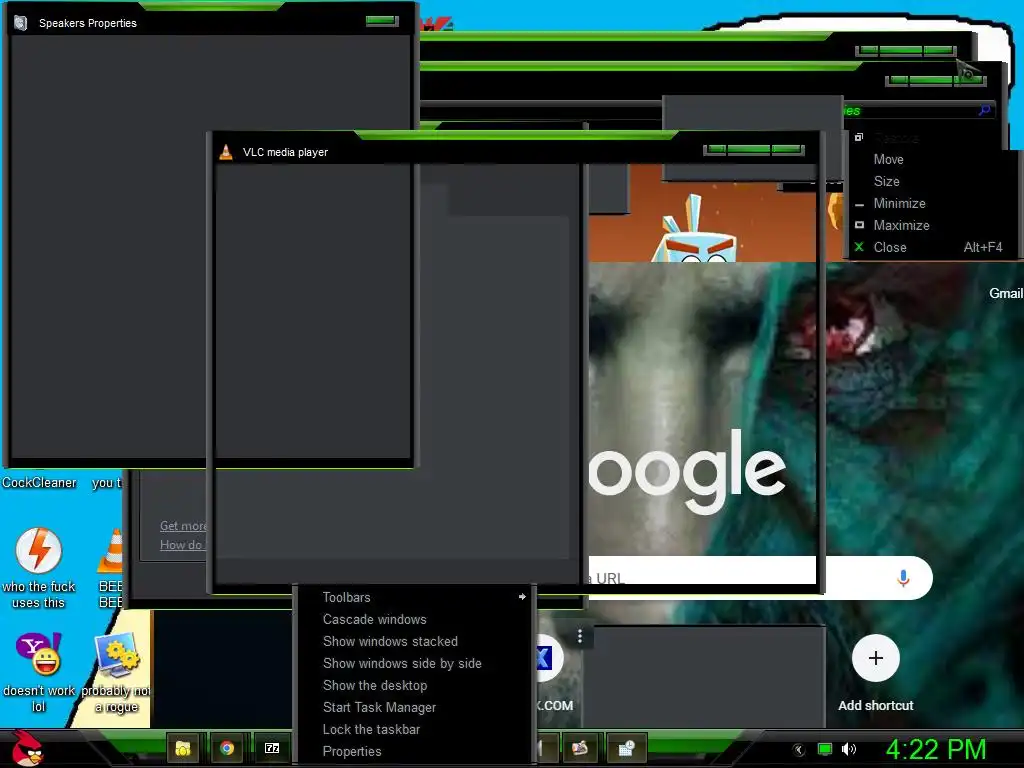Image resolution: width=1024 pixels, height=768 pixels.
Task: Select Cascade windows
Action: [x=416, y=619]
